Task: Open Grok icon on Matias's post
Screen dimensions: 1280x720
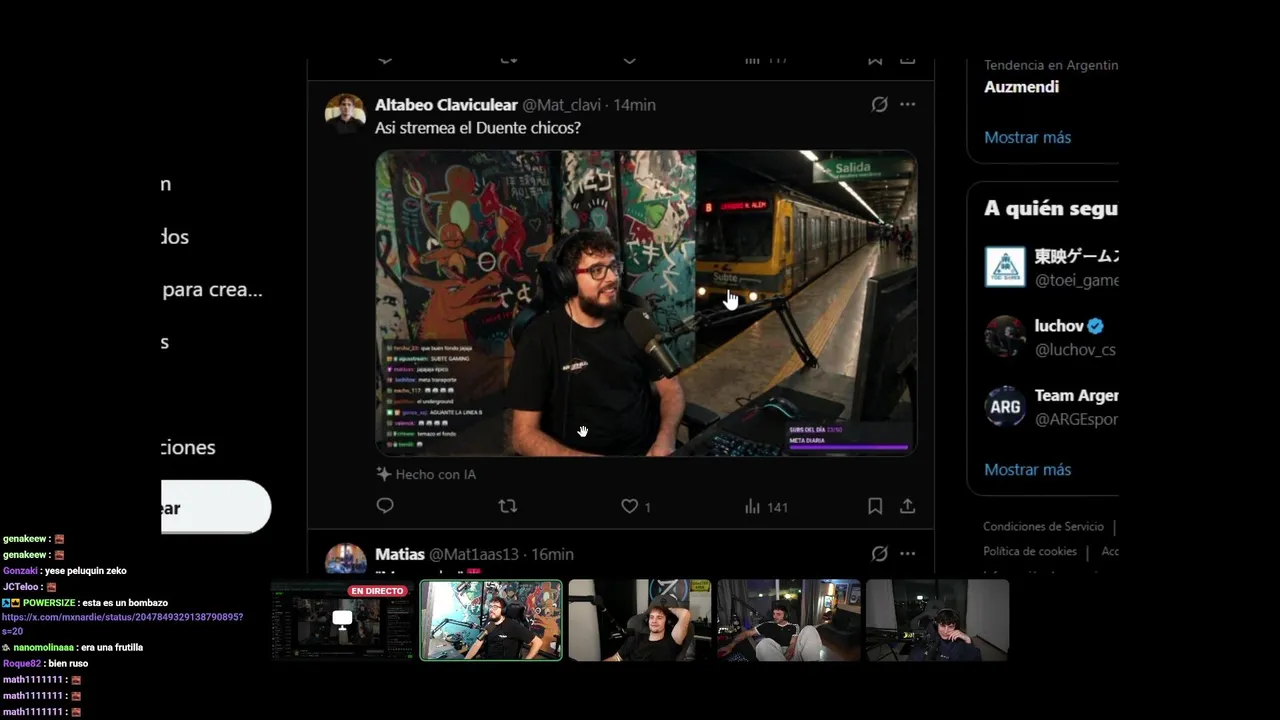Action: (x=879, y=553)
